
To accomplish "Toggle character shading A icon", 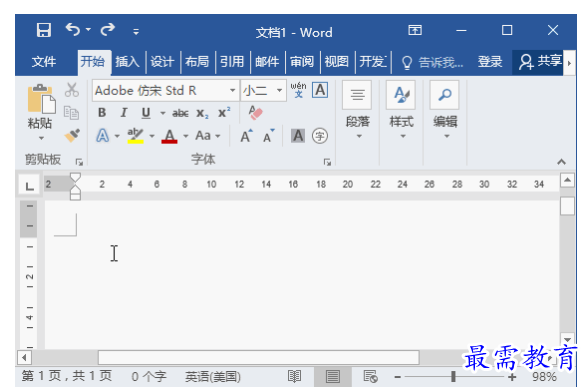I will [x=298, y=136].
